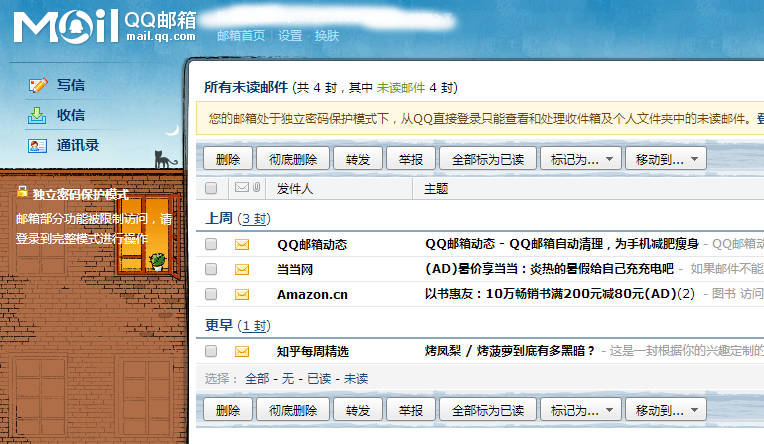Viewport: 764px width, 444px height.
Task: Open 收信 to receive mail
Action: tap(71, 116)
